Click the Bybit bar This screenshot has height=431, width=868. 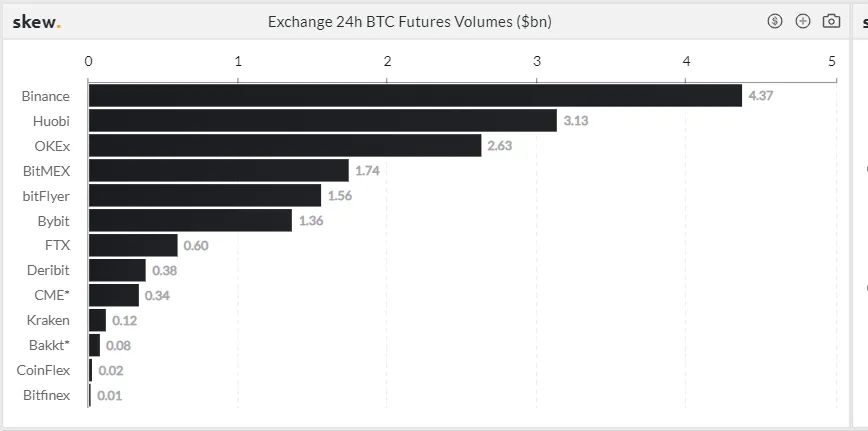pos(190,220)
